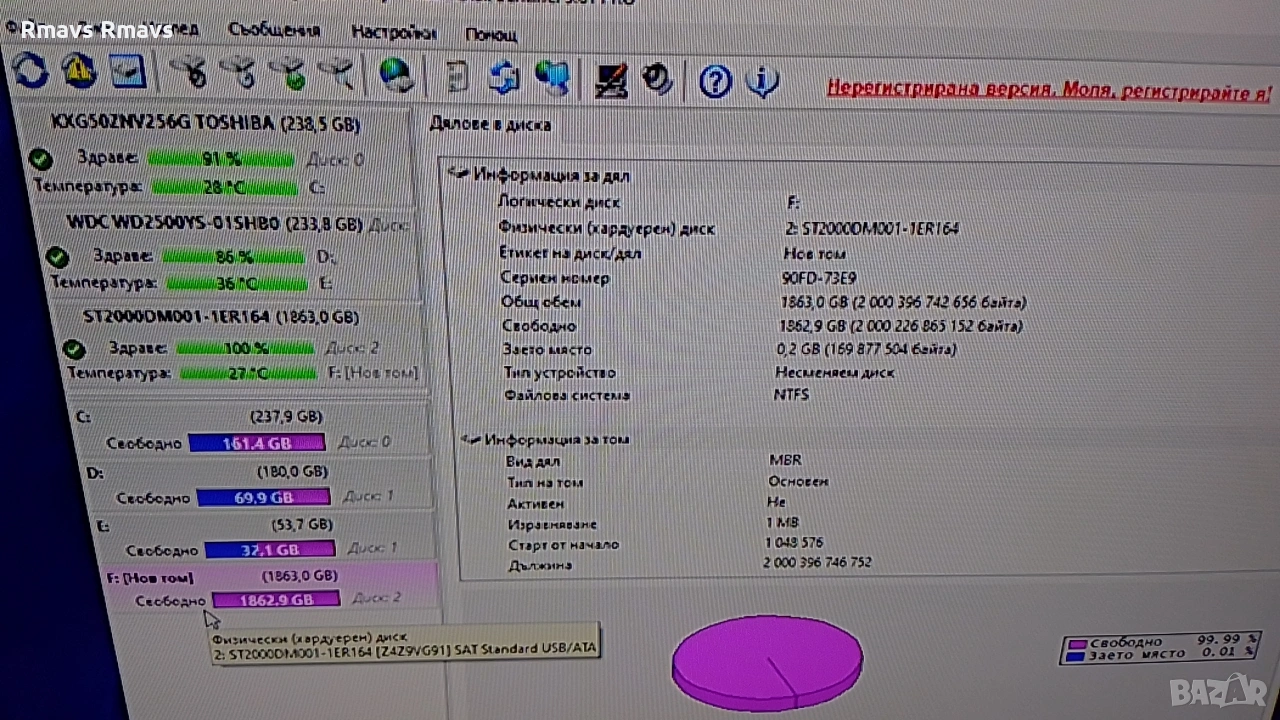Click the 'Основен' volume type value
This screenshot has height=720, width=1280.
click(x=796, y=481)
